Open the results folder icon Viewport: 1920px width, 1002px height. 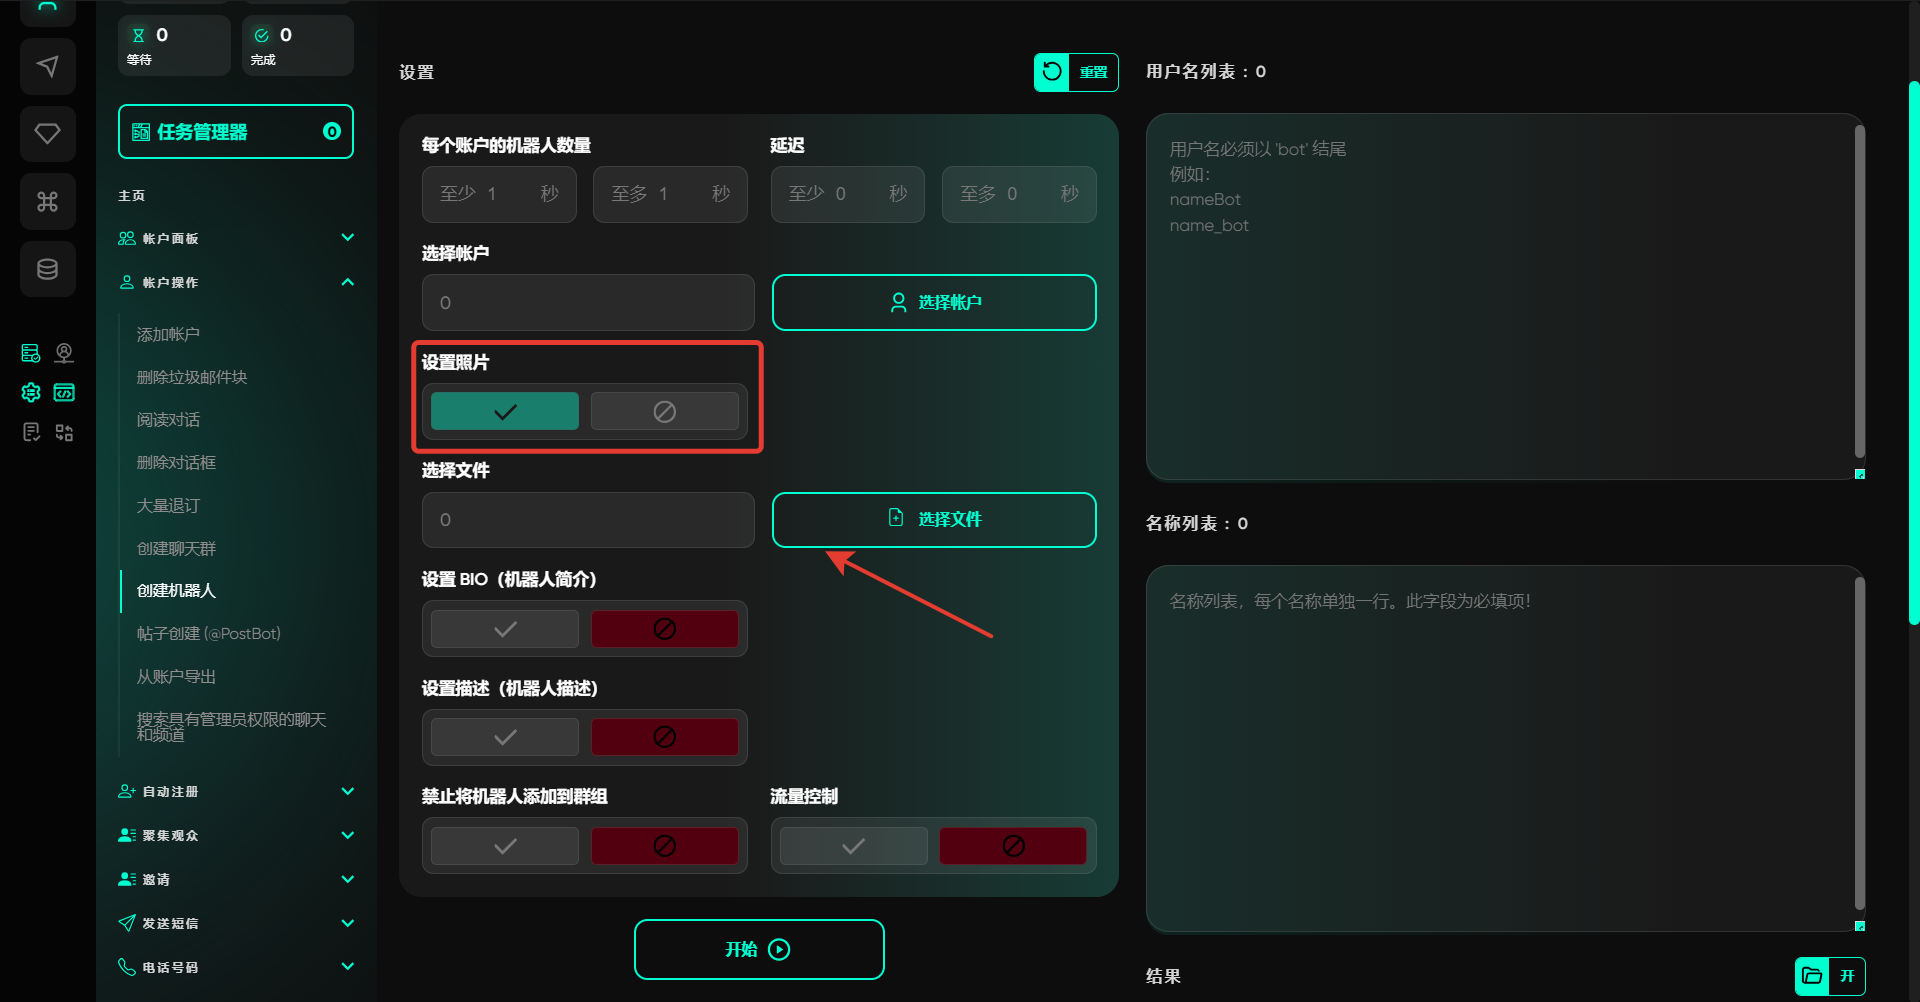pos(1812,976)
